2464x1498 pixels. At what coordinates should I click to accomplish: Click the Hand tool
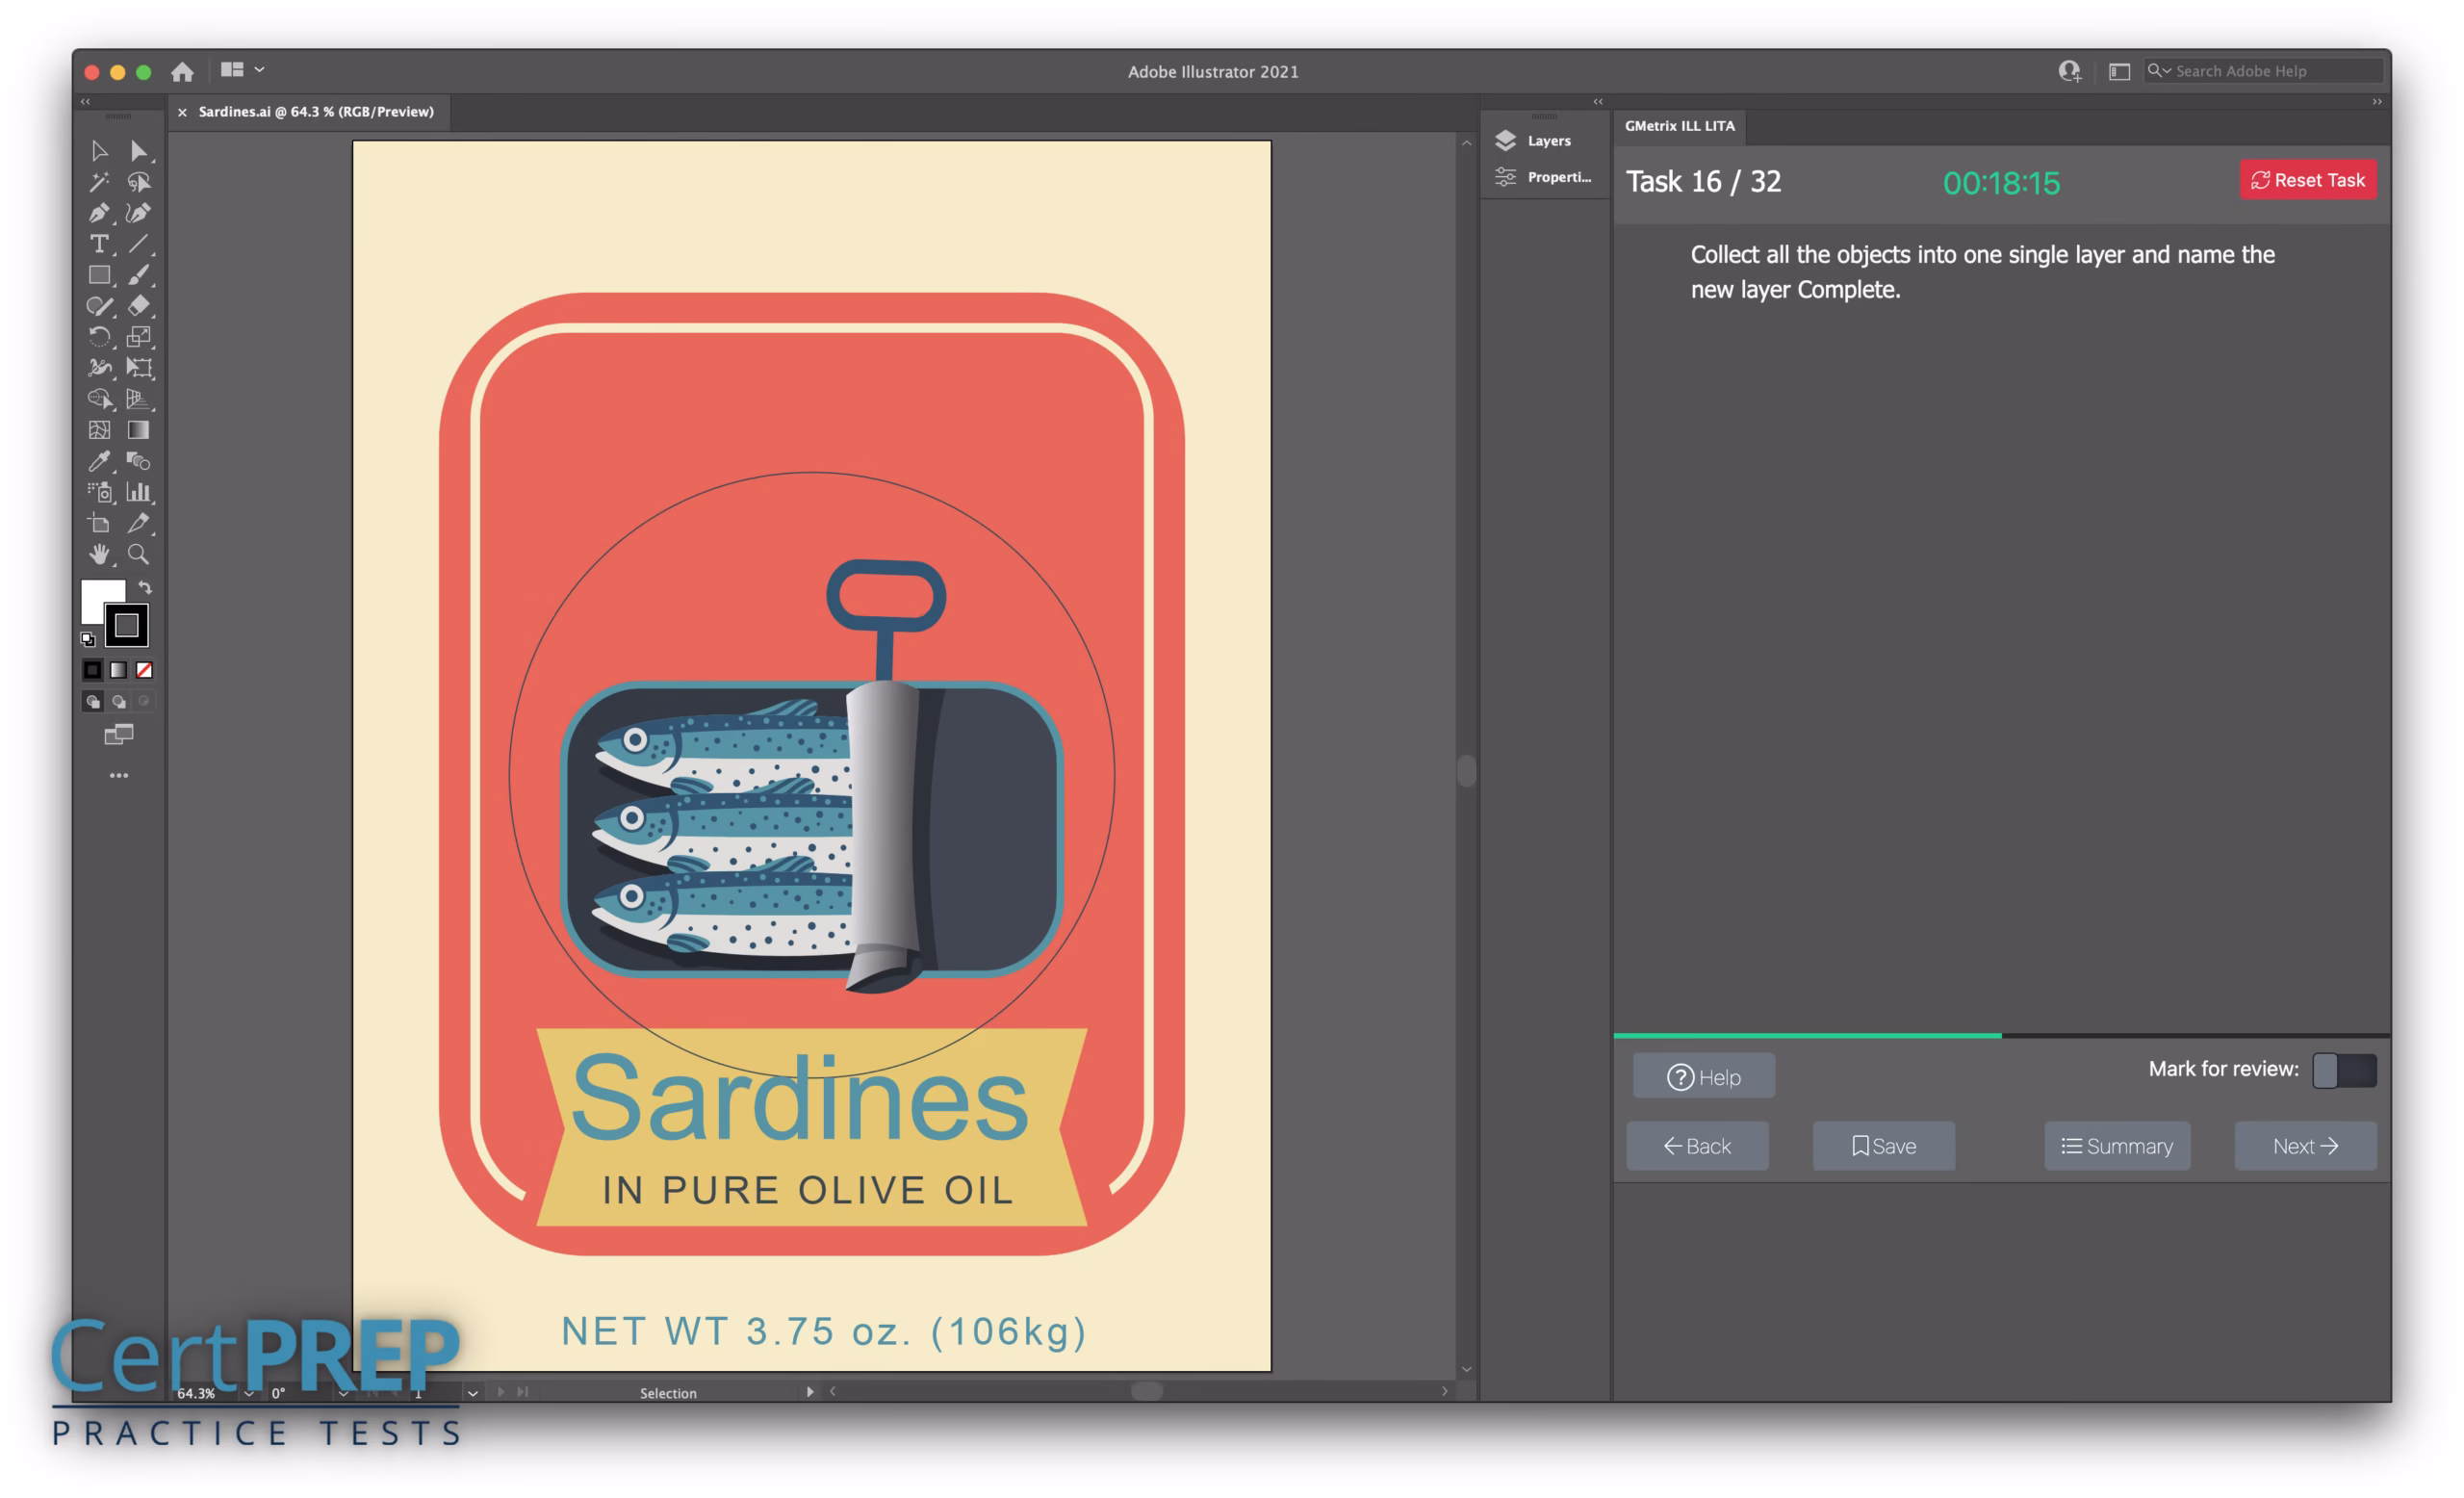click(98, 554)
